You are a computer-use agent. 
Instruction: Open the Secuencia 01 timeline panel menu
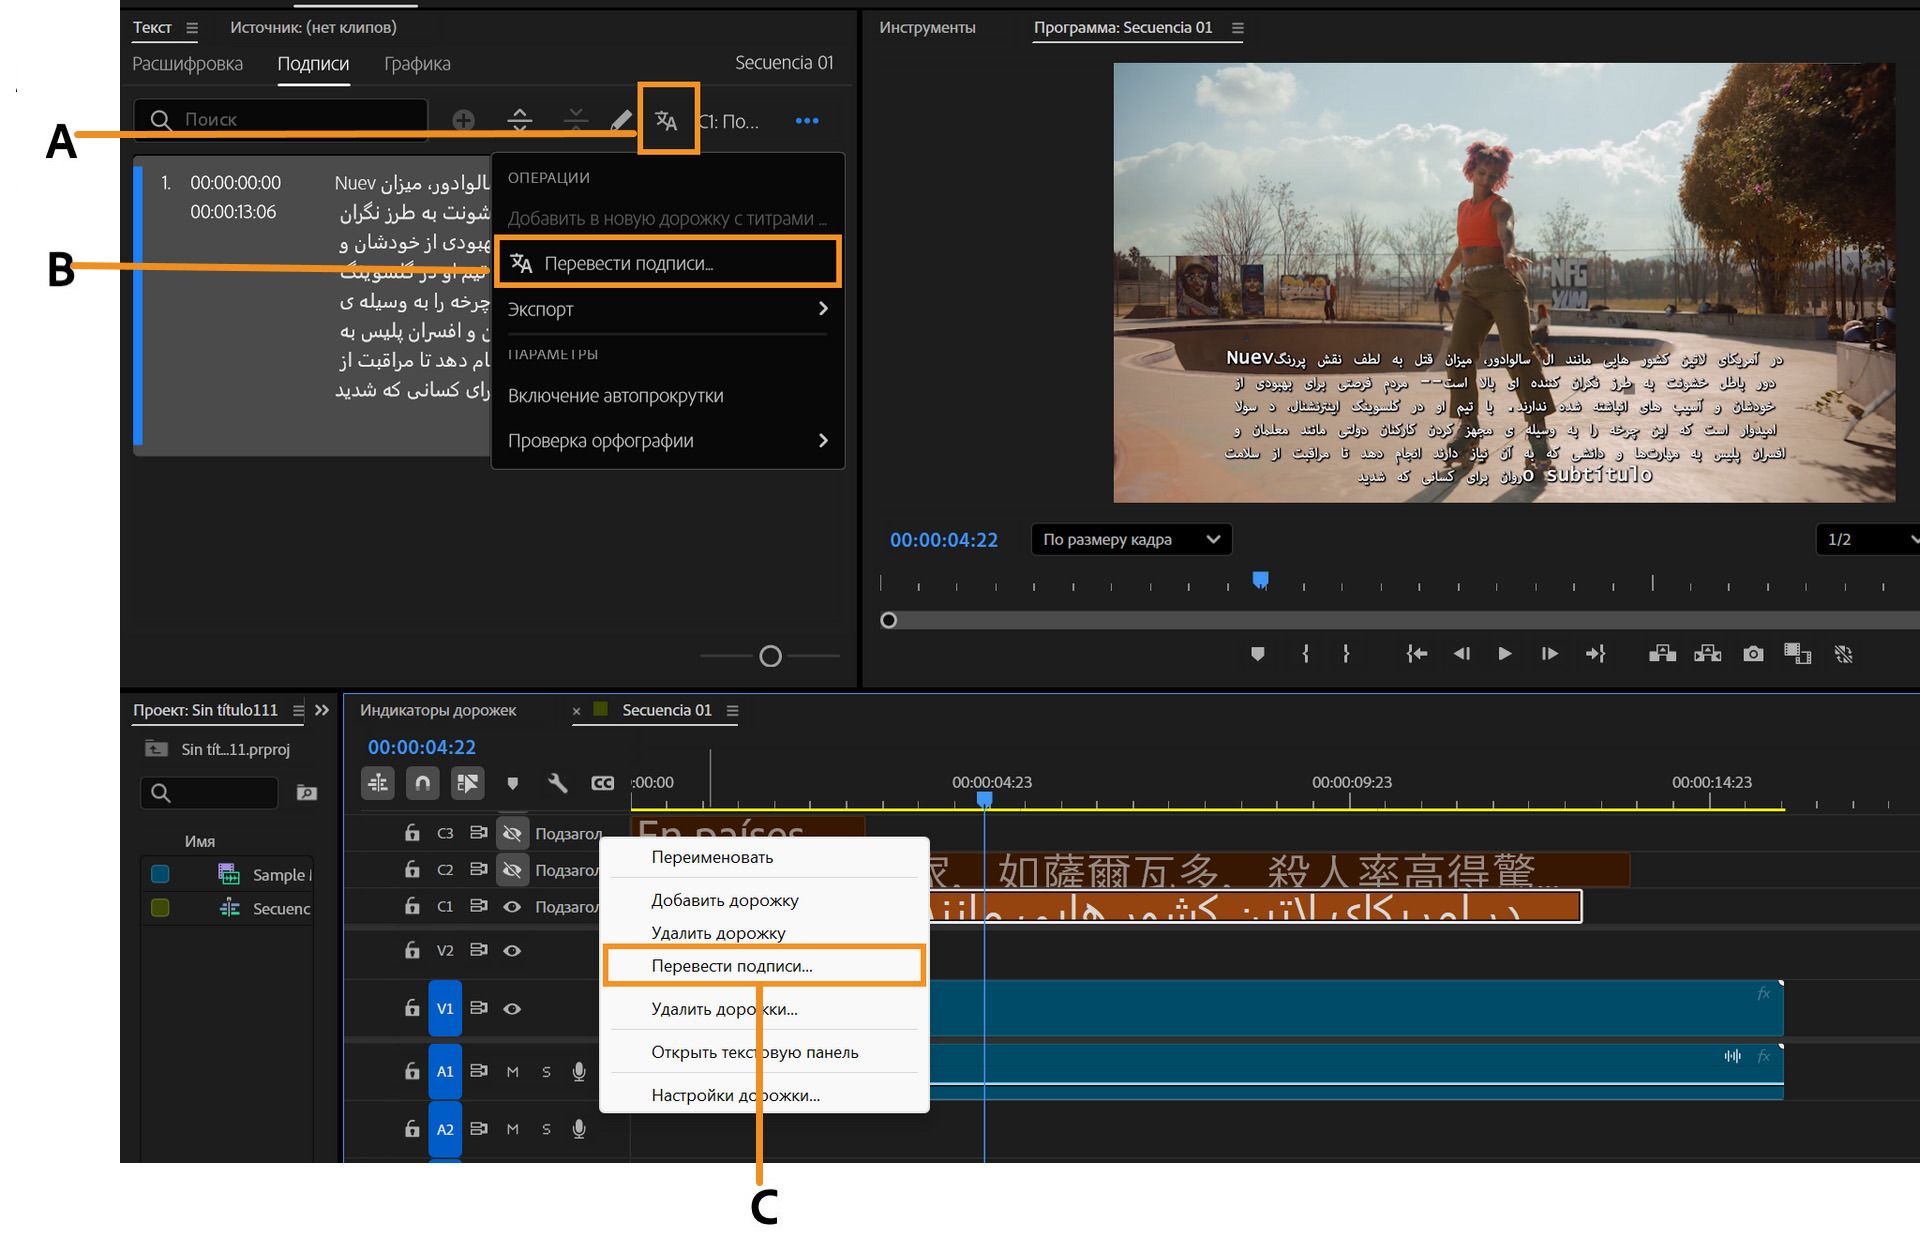tap(734, 710)
